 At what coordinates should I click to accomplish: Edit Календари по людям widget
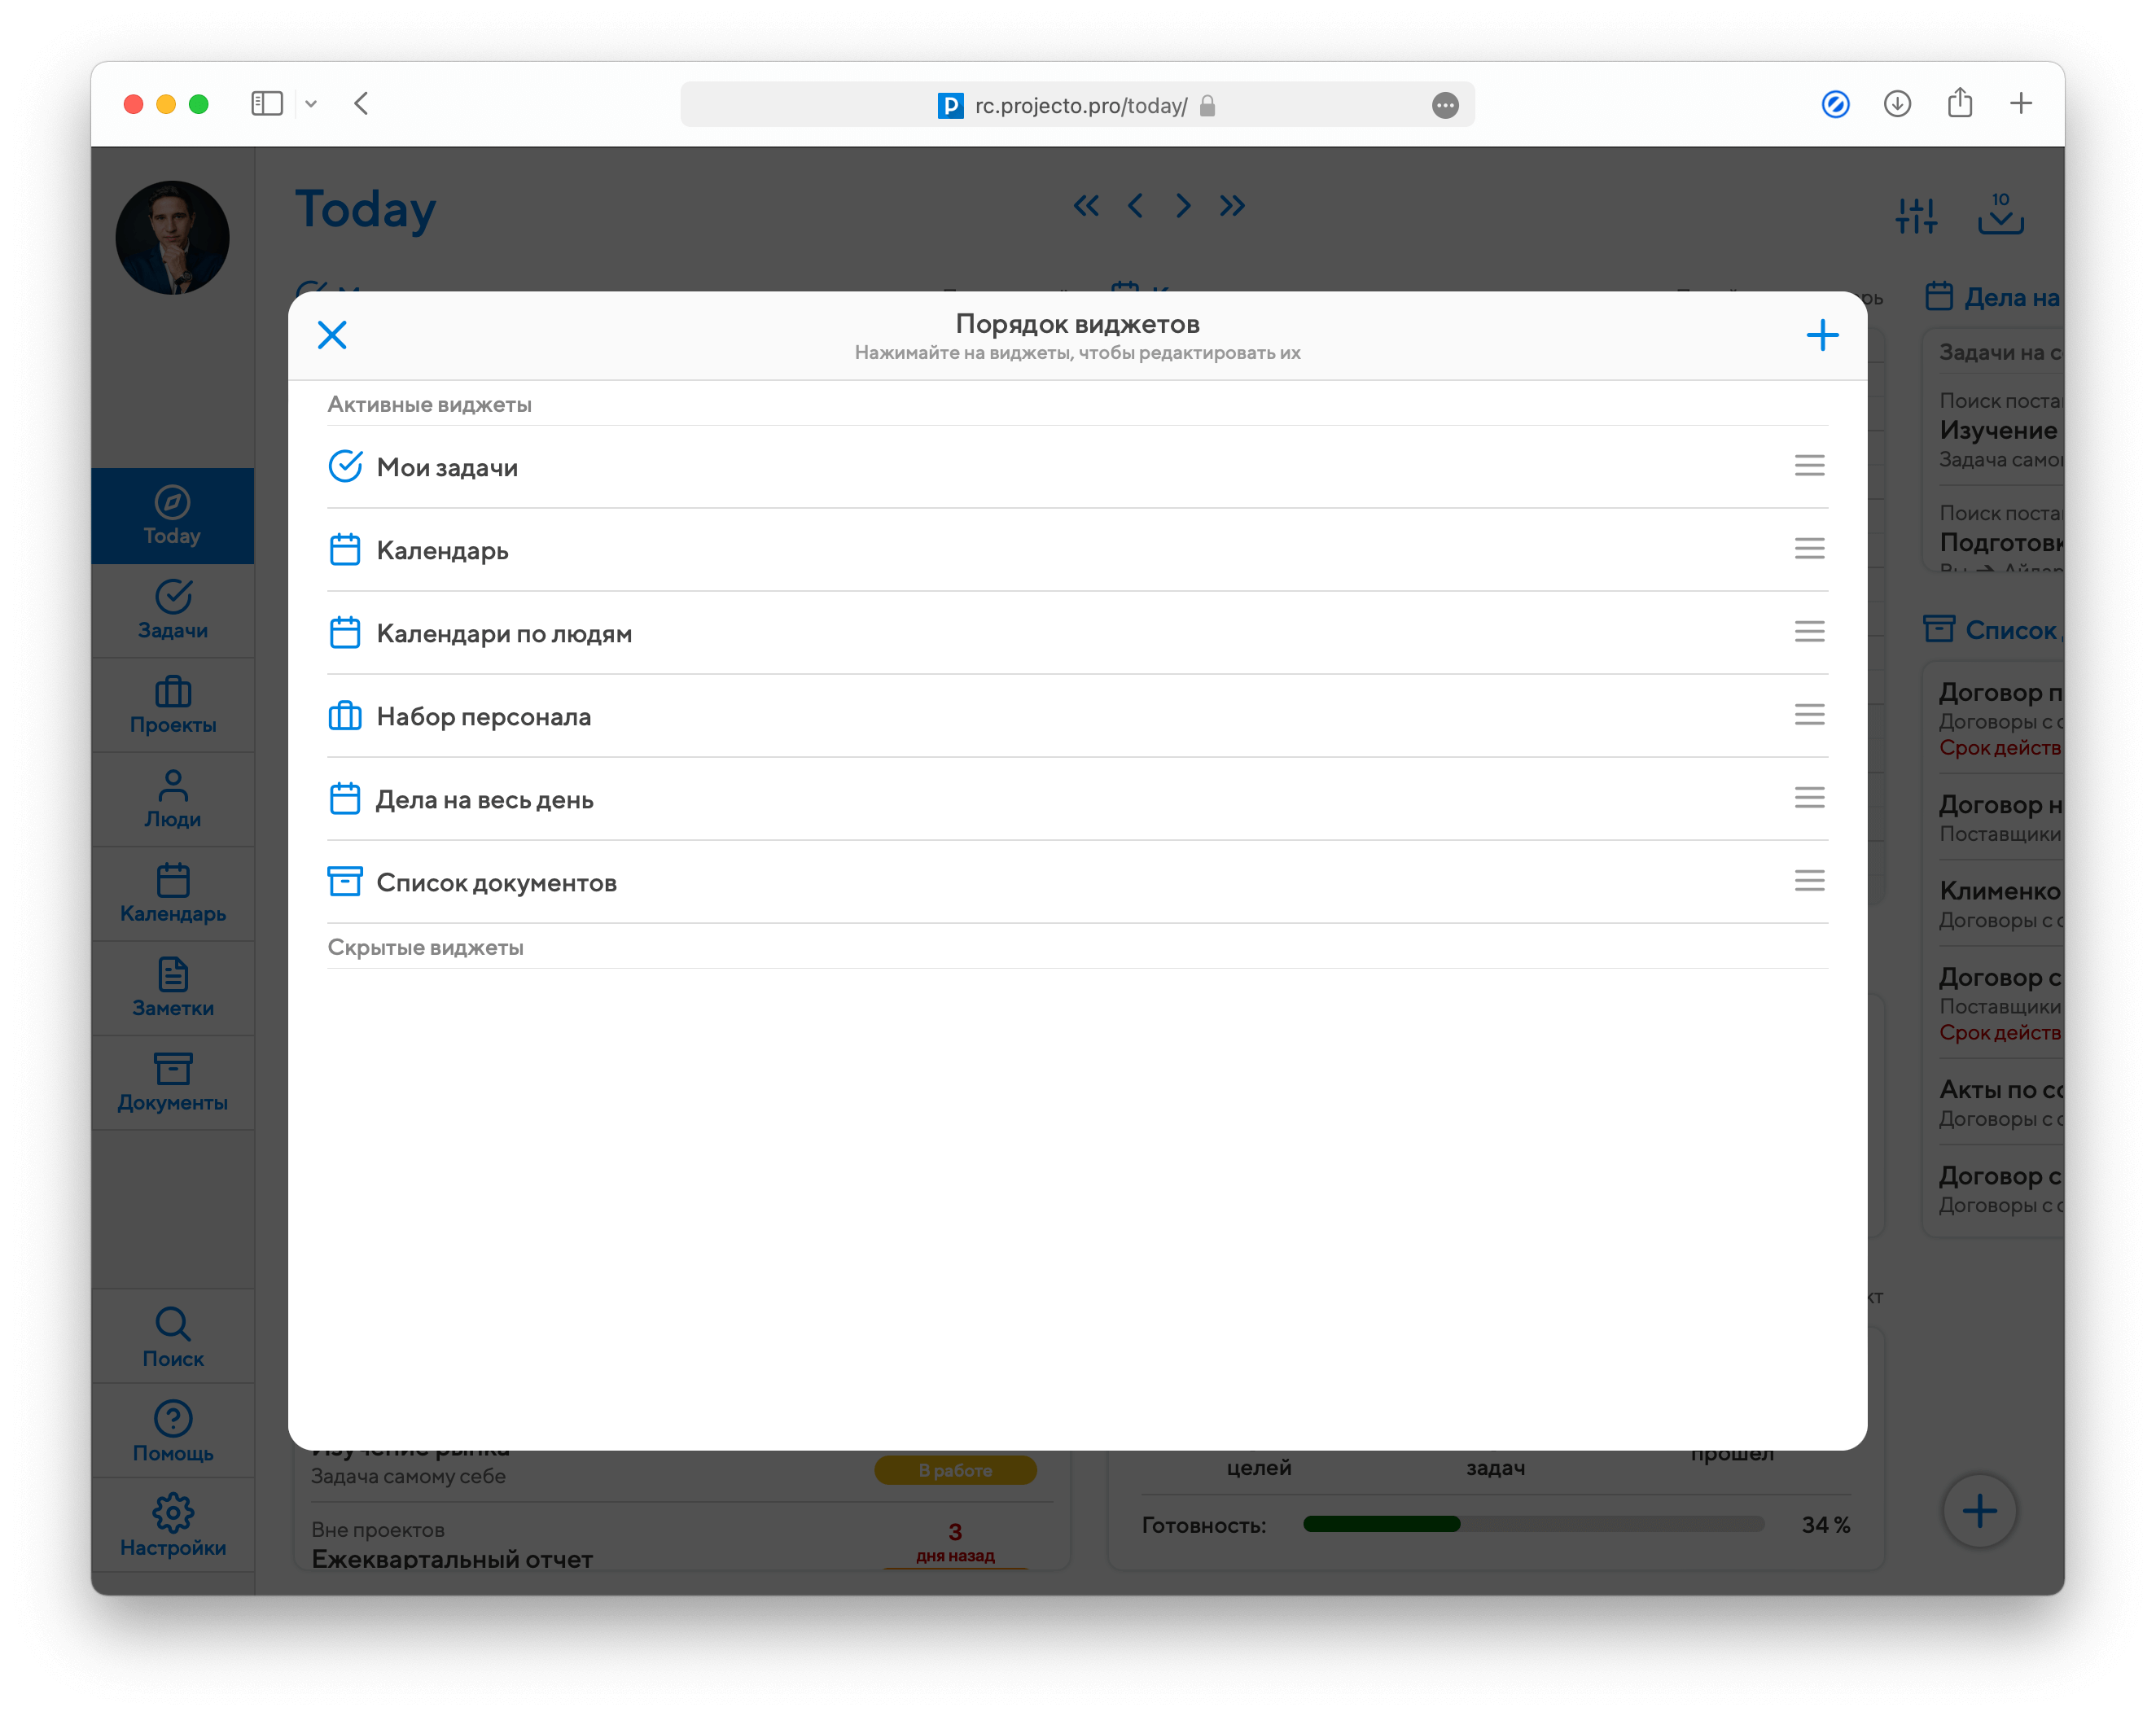[504, 634]
